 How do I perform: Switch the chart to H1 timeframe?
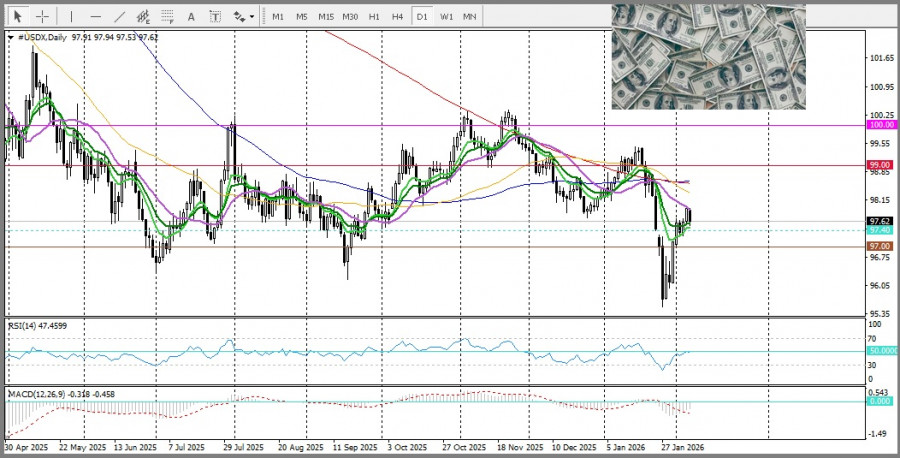click(x=374, y=17)
